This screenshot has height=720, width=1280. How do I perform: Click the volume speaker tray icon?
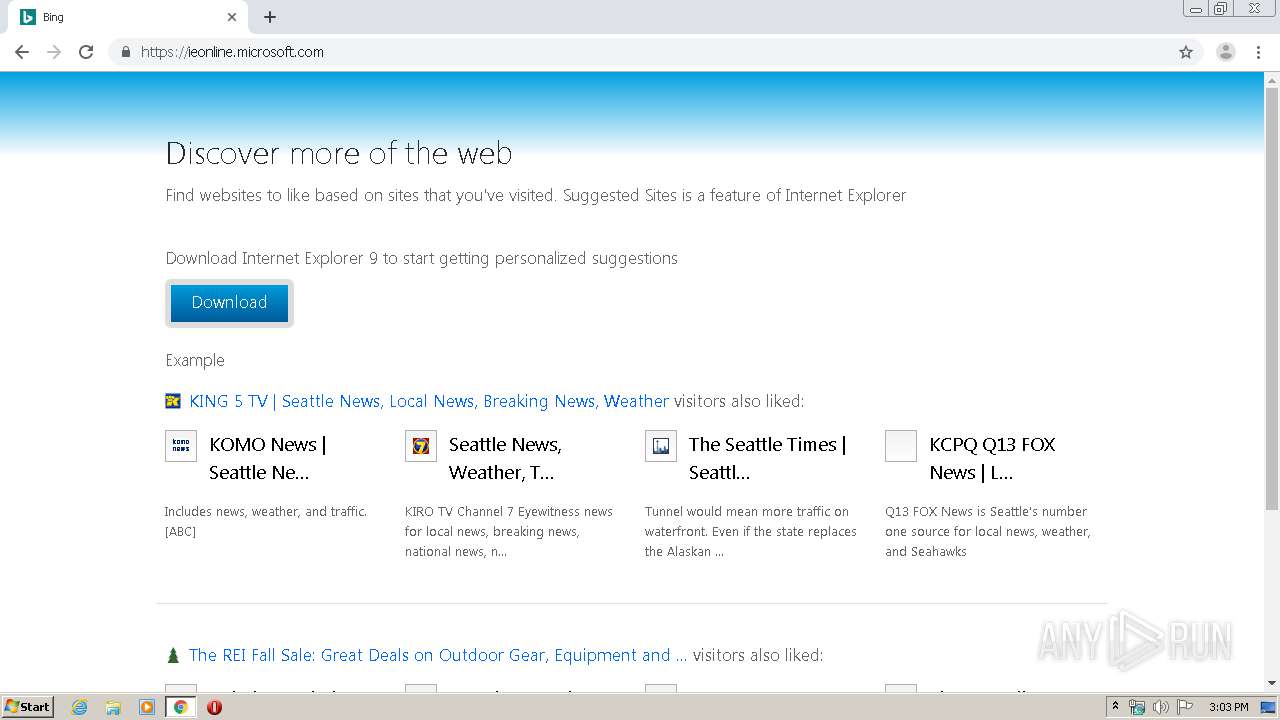1161,707
